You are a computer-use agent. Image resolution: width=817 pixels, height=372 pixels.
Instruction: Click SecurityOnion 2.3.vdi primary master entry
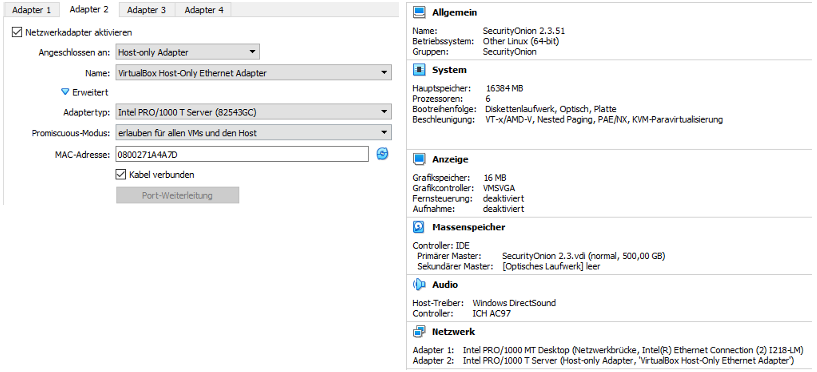(x=584, y=256)
